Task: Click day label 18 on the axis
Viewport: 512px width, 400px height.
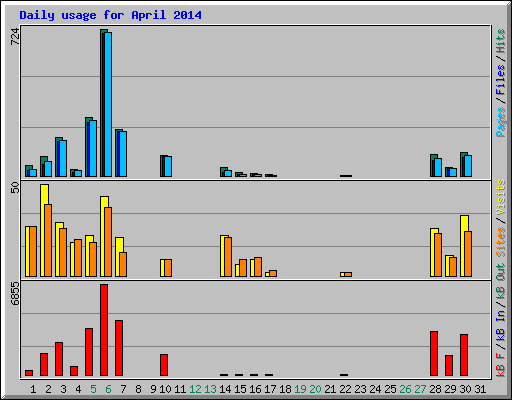Action: point(285,389)
